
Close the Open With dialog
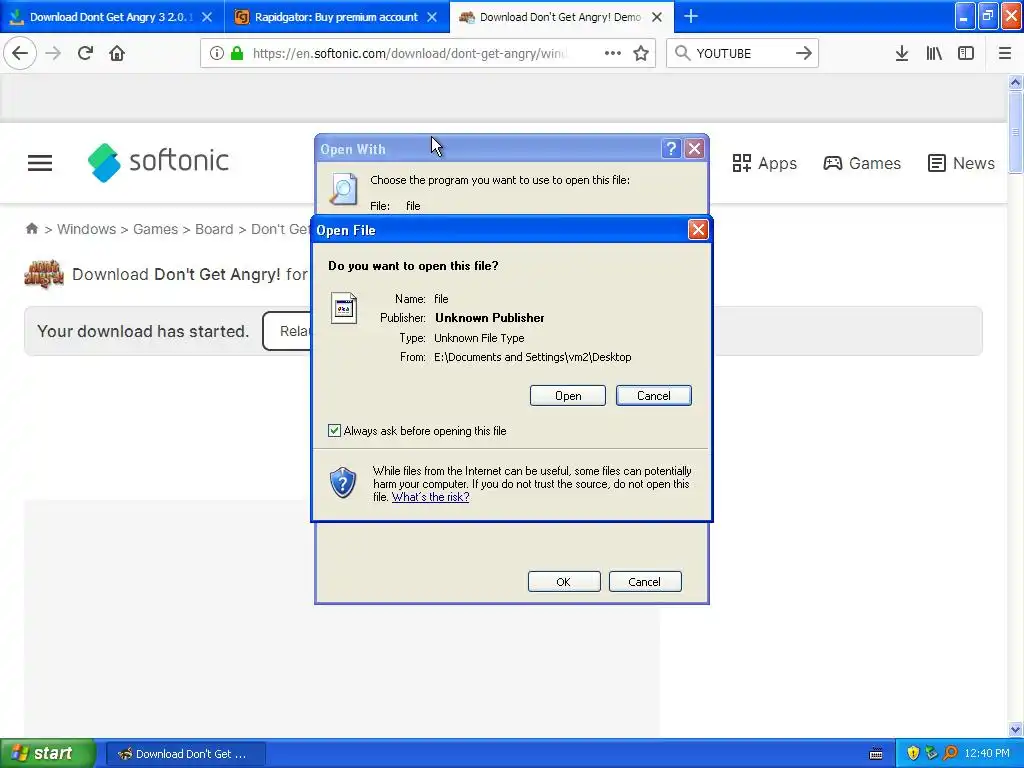694,149
